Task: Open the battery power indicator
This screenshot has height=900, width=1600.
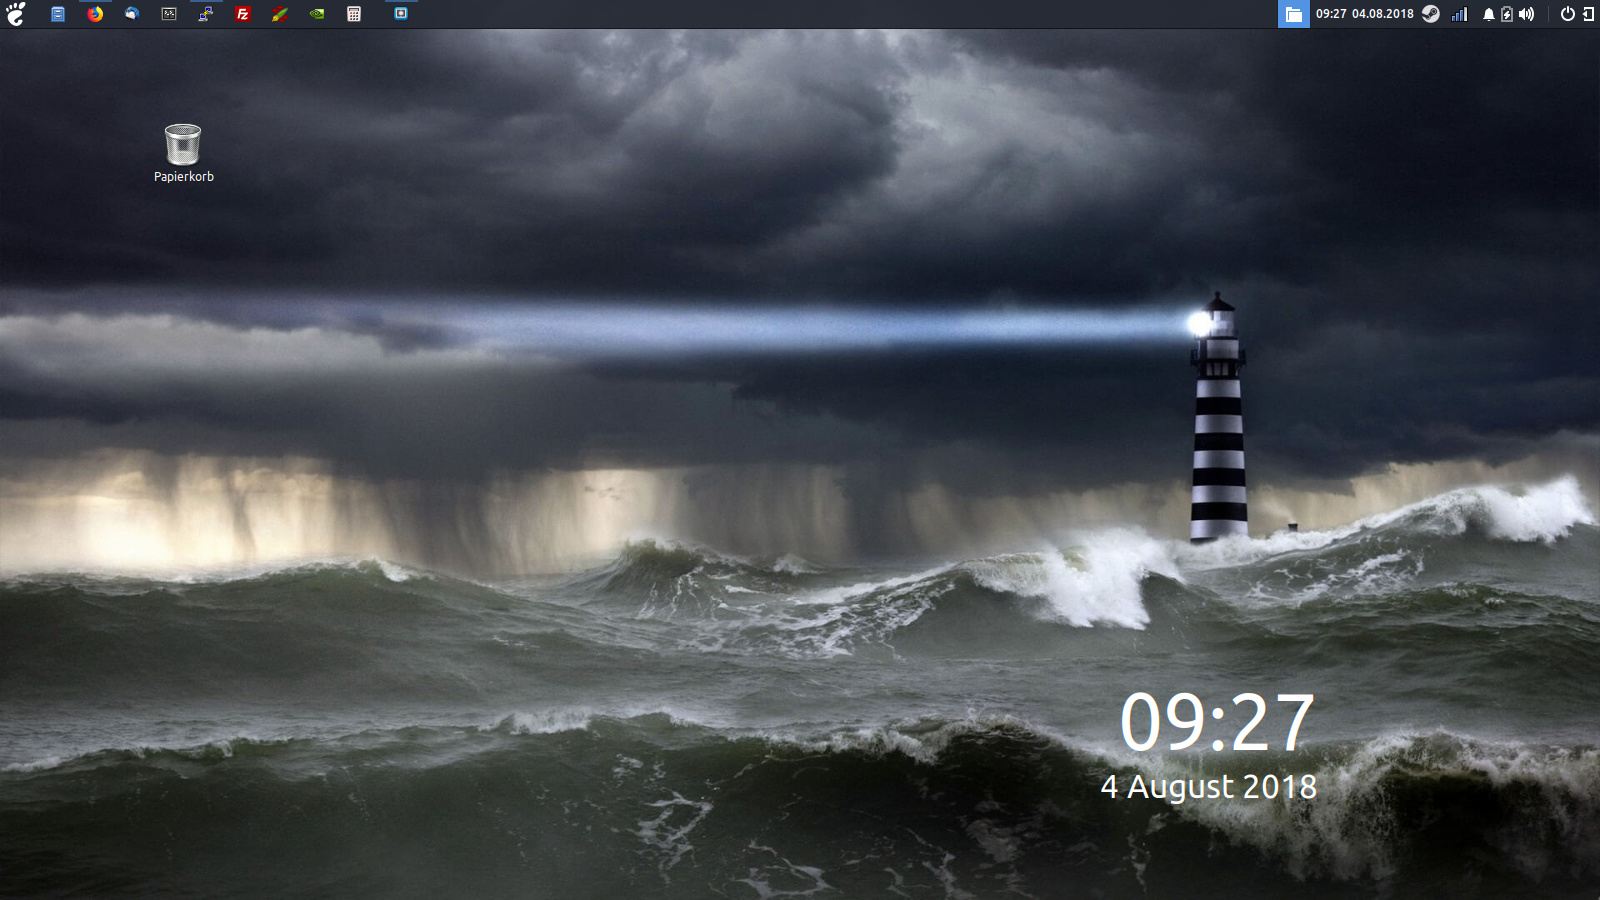Action: [1507, 14]
